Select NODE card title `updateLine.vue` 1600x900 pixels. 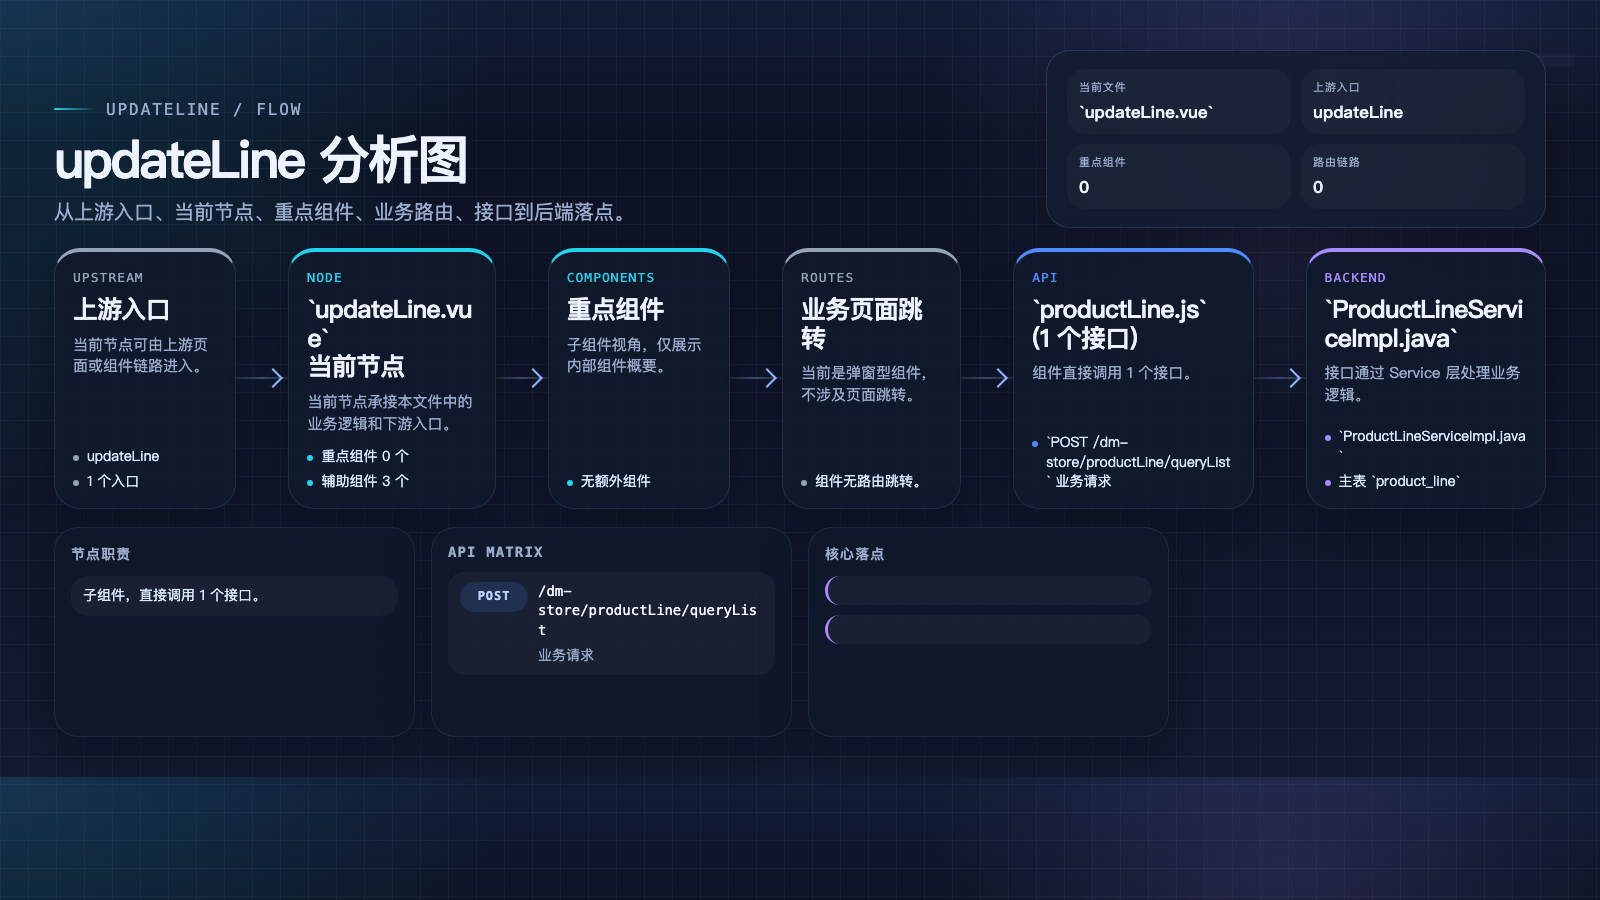tap(389, 324)
